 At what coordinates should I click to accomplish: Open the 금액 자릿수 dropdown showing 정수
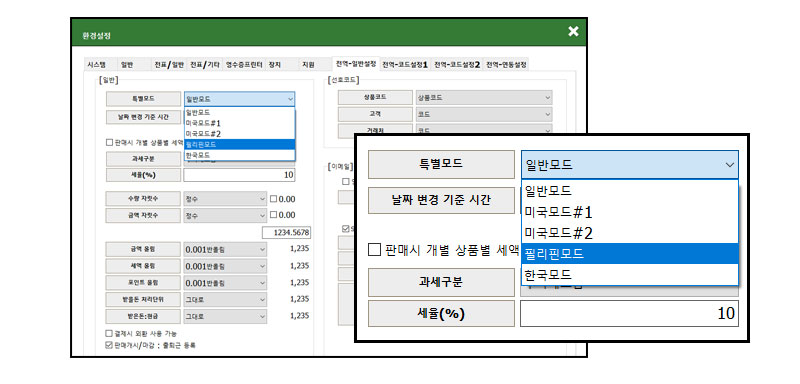(x=224, y=215)
